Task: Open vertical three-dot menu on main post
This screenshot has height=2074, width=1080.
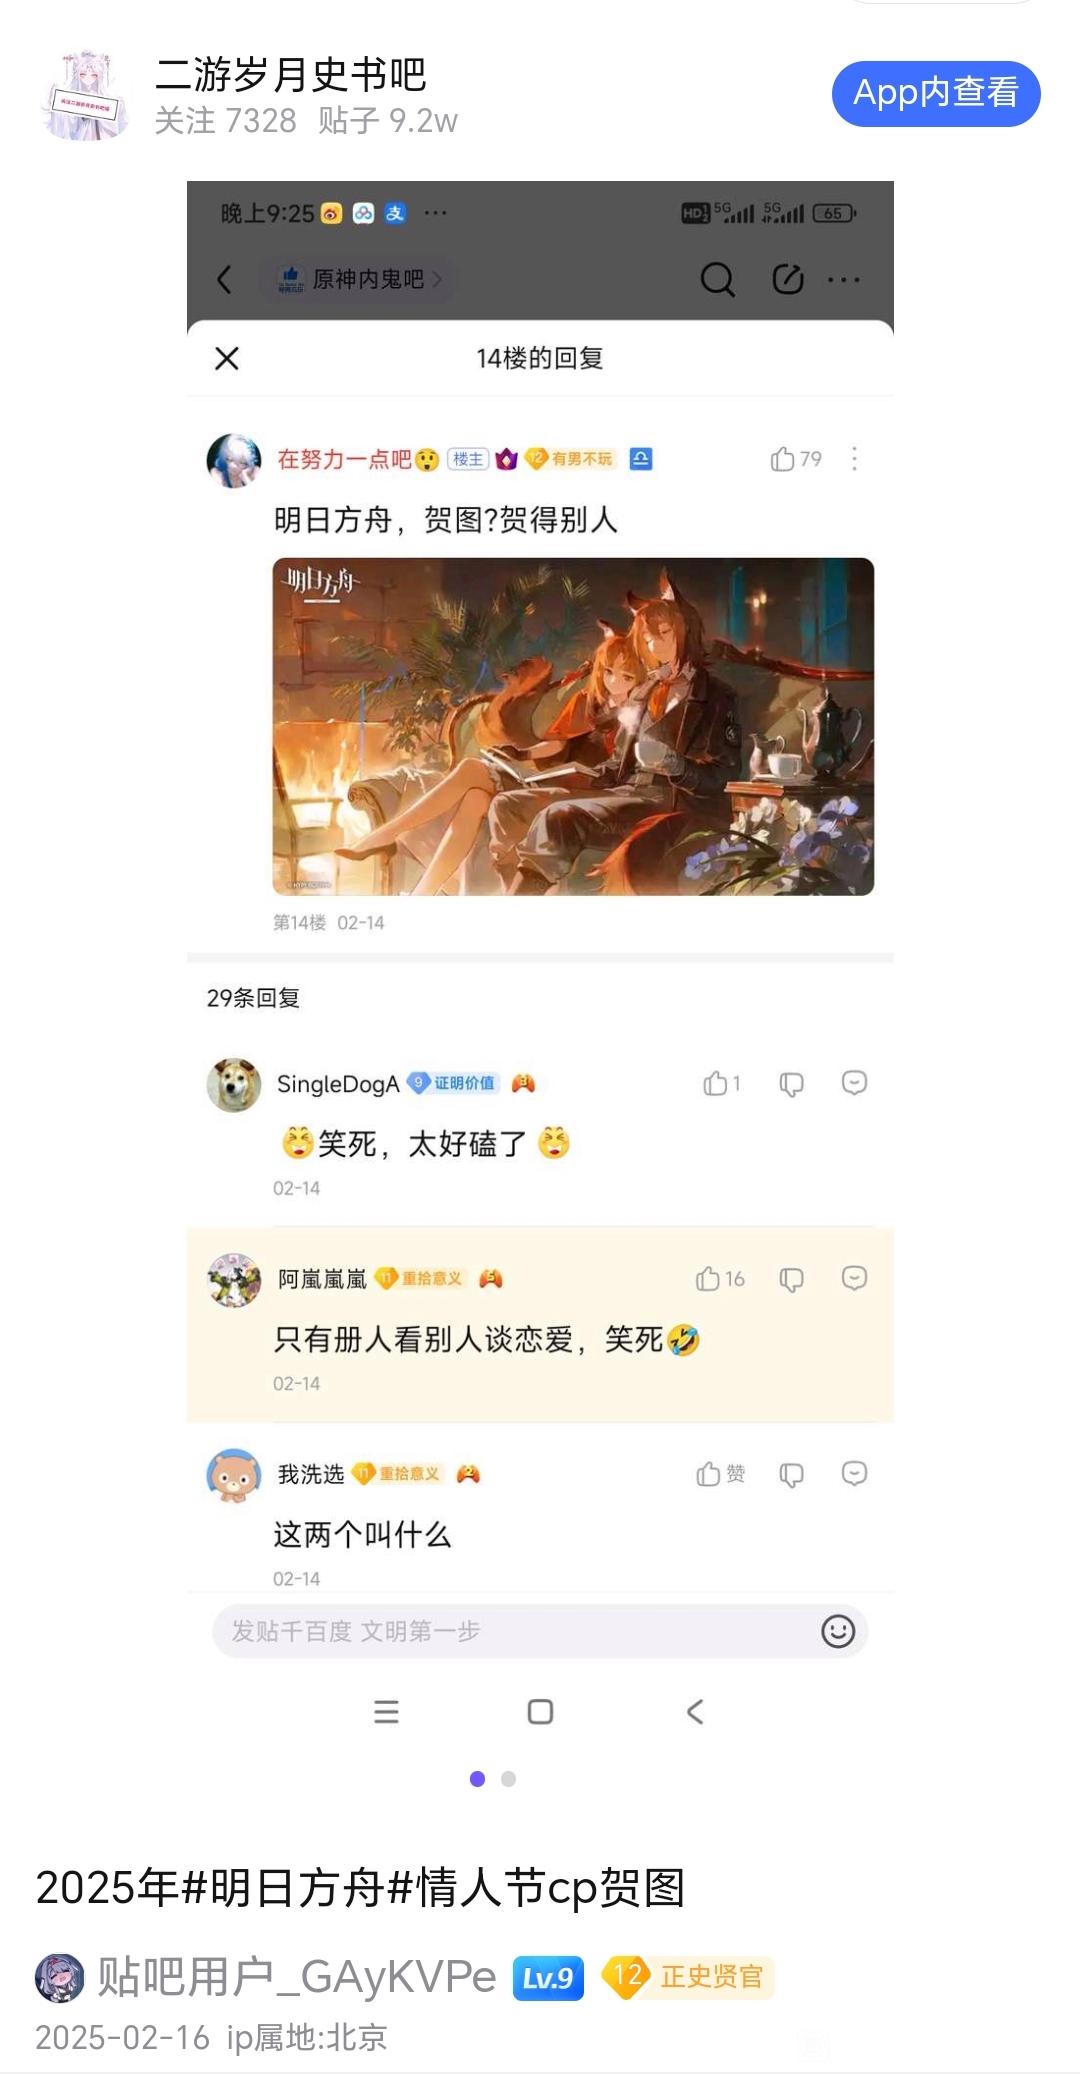Action: click(x=854, y=459)
